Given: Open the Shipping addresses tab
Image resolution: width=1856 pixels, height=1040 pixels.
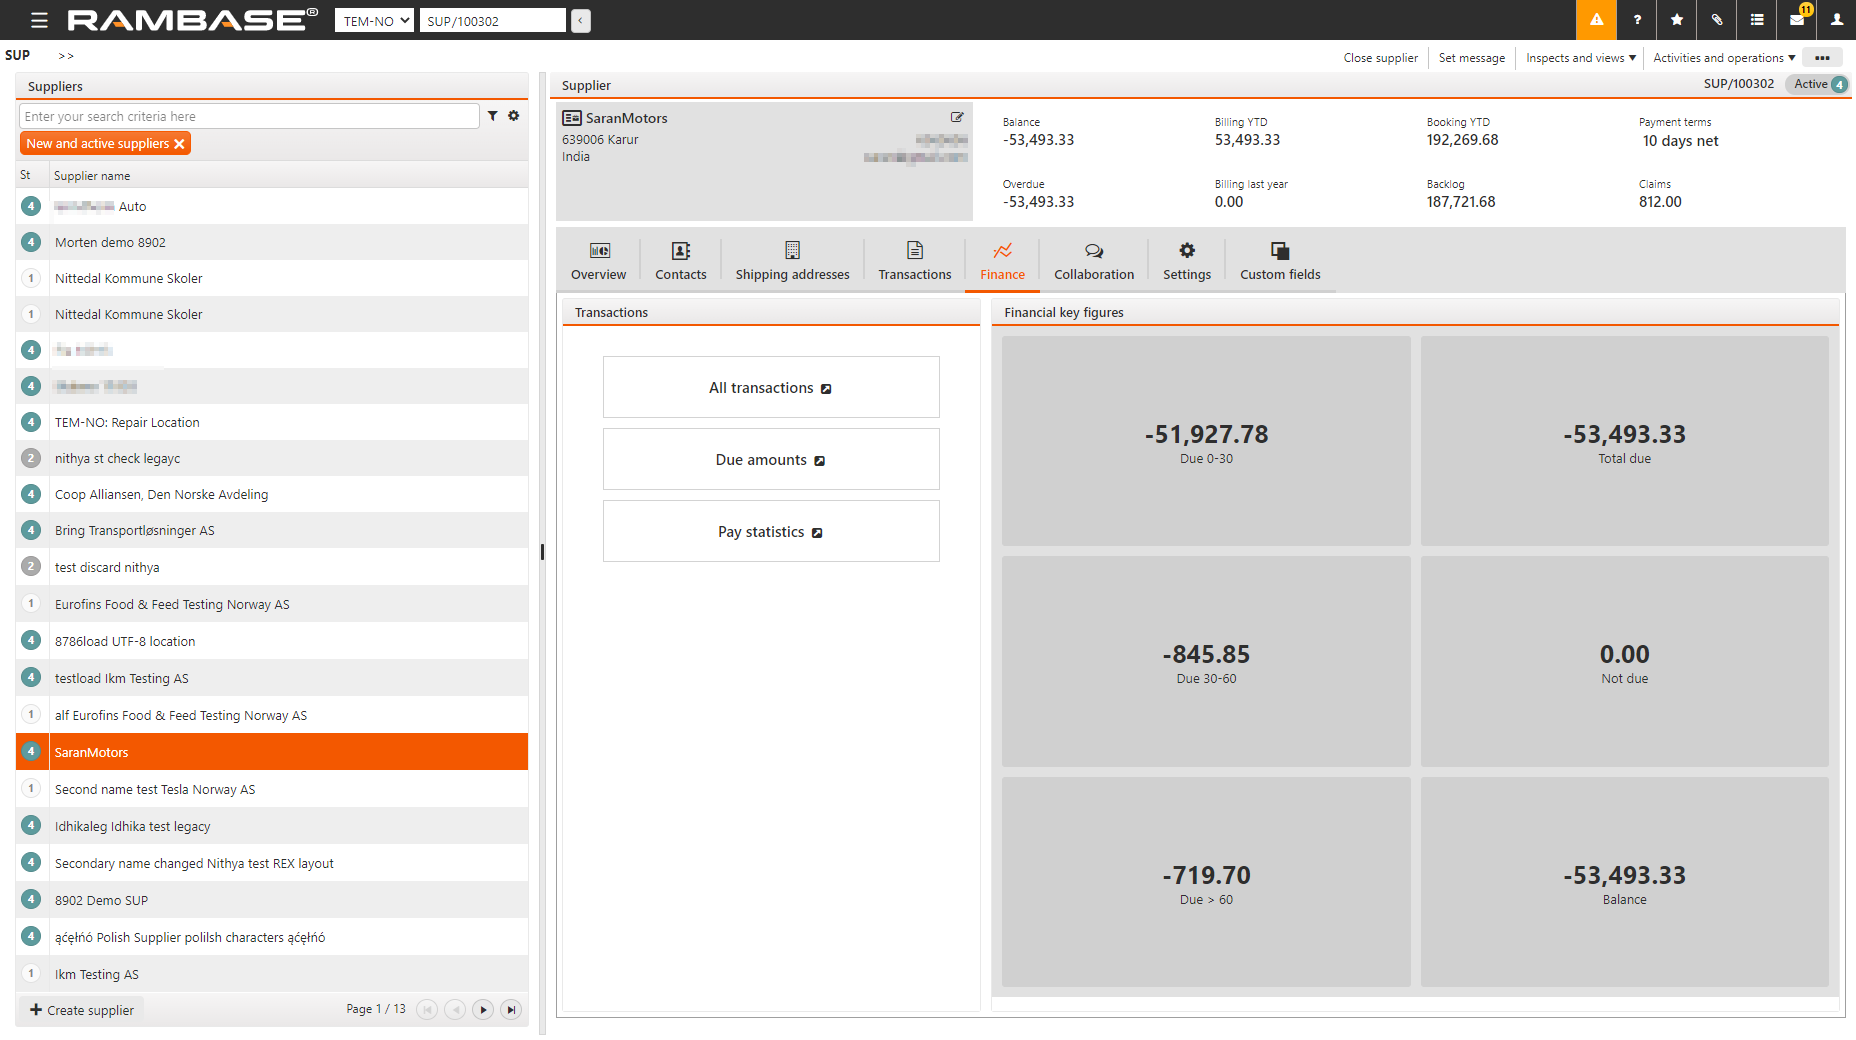Looking at the screenshot, I should pos(792,260).
